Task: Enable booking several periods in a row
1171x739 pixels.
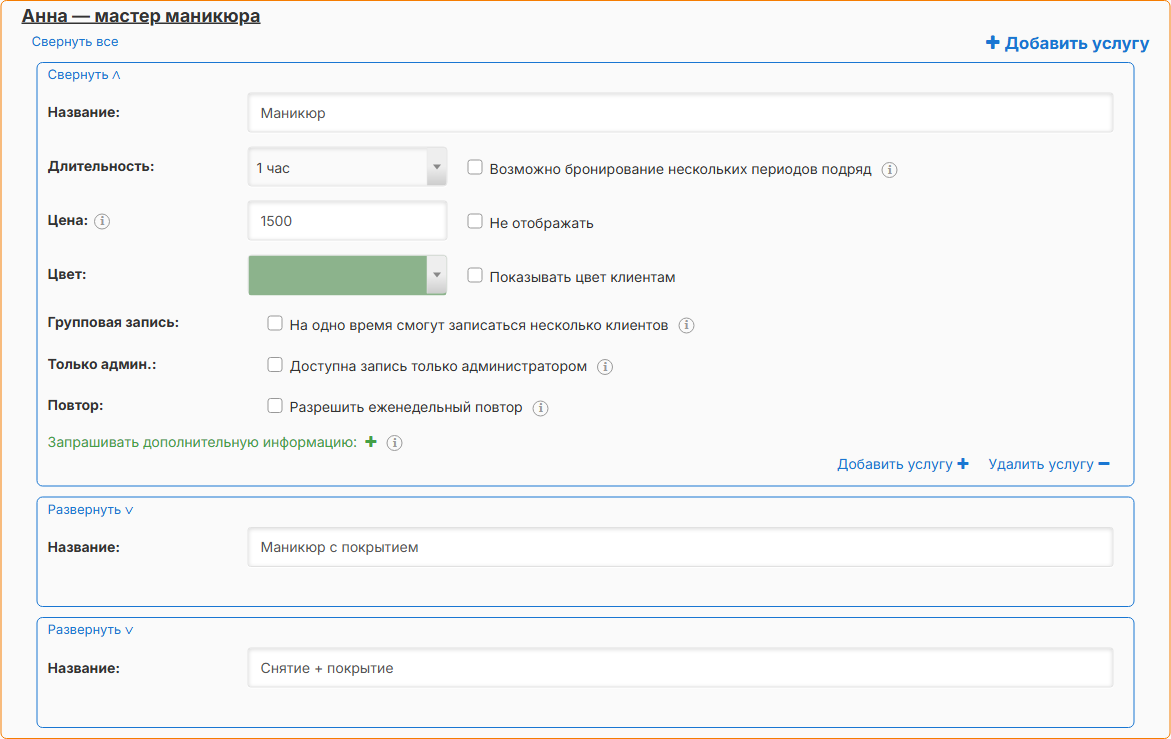Action: (x=475, y=167)
